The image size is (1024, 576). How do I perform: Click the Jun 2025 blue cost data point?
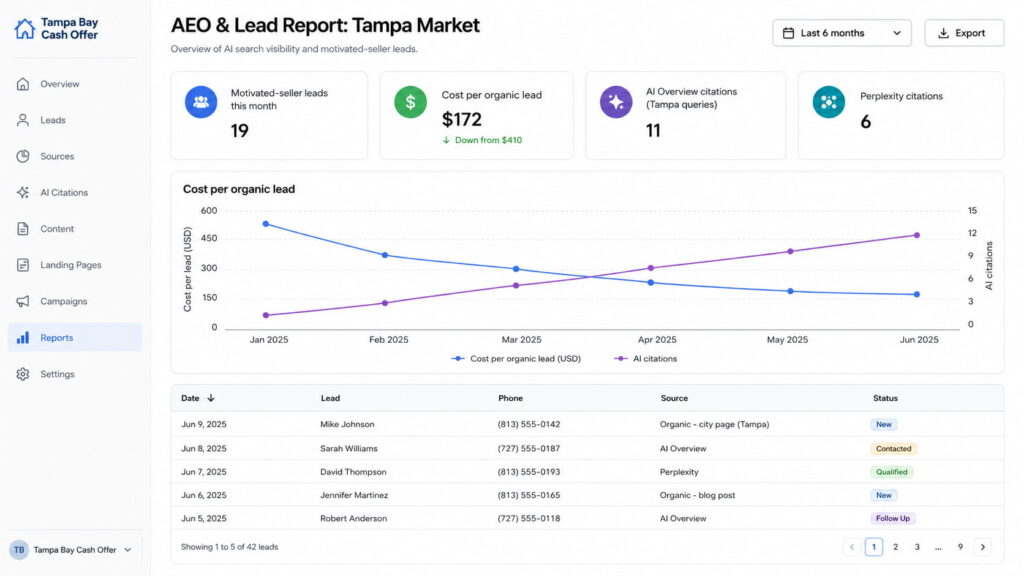[917, 295]
